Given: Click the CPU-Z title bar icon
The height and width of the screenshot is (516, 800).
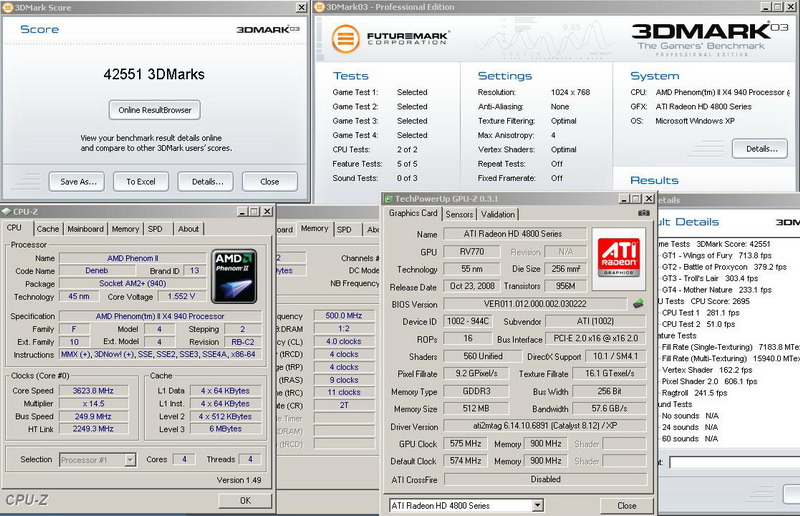Looking at the screenshot, I should (x=7, y=211).
